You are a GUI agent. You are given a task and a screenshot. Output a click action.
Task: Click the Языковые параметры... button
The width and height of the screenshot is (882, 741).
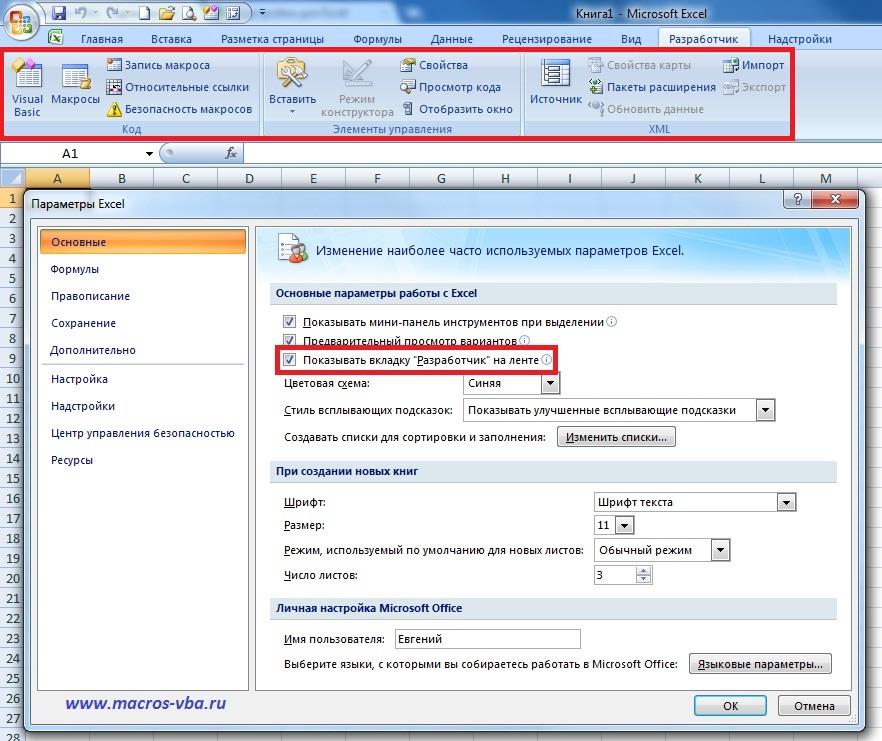coord(760,664)
